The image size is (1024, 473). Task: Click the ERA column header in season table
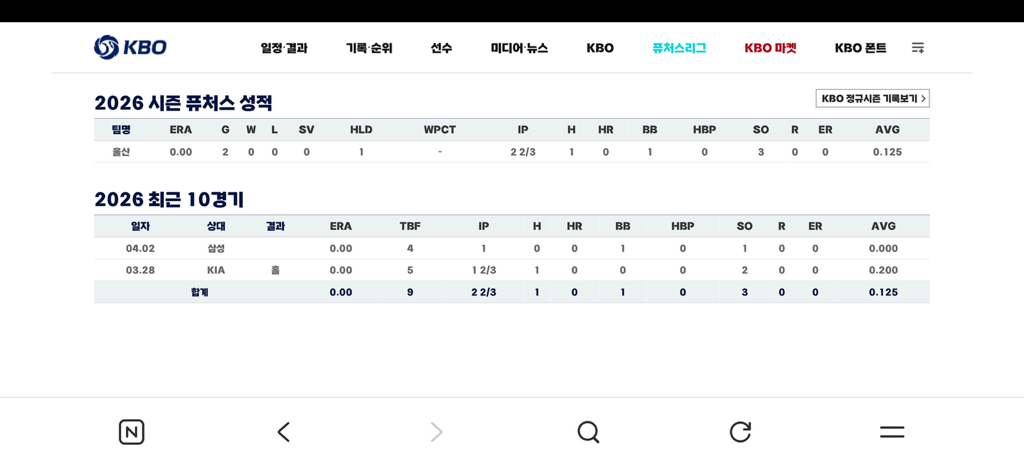coord(181,130)
